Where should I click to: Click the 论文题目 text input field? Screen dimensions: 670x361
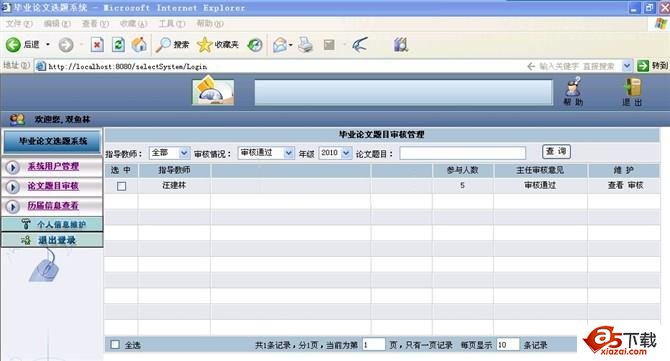tap(462, 153)
